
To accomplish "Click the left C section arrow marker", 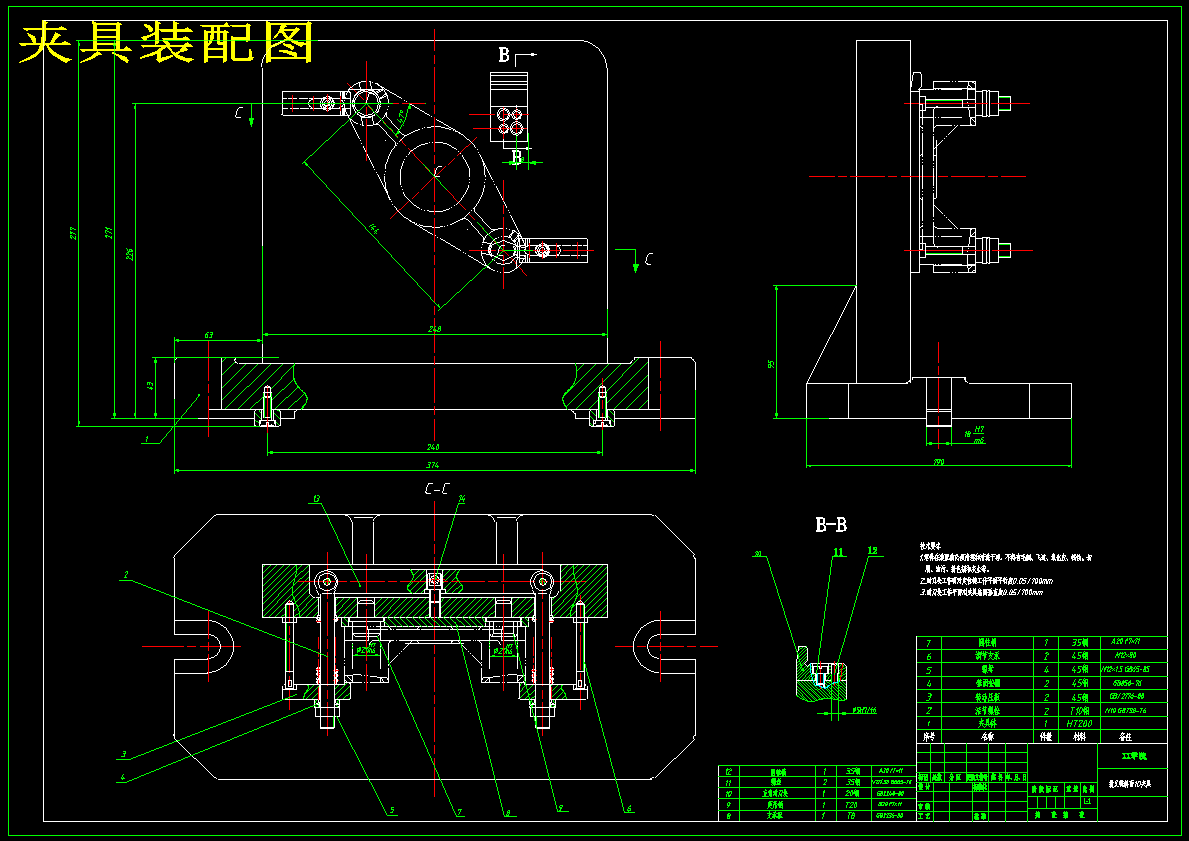I will tap(245, 115).
